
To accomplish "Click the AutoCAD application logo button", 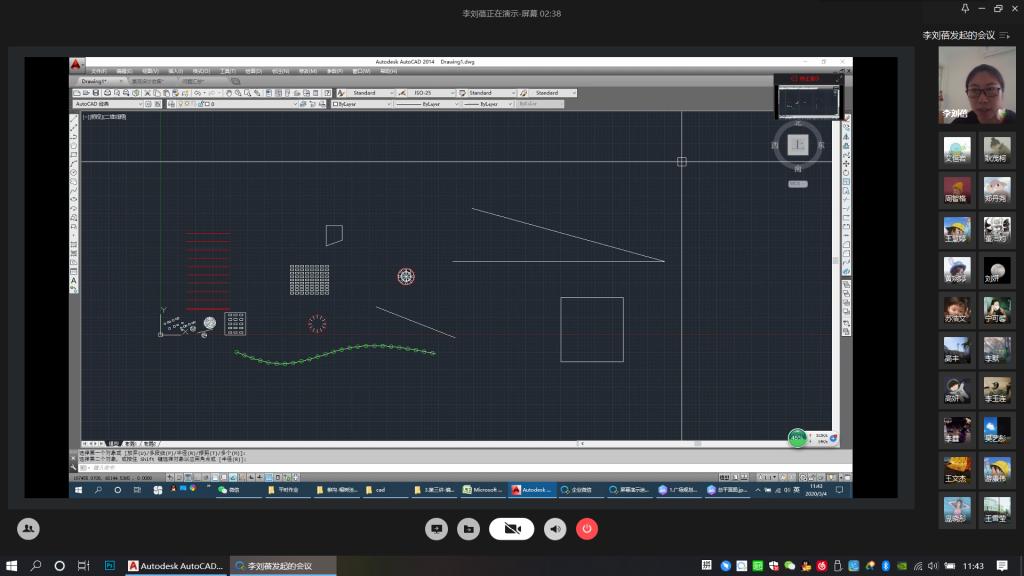I will [x=76, y=64].
